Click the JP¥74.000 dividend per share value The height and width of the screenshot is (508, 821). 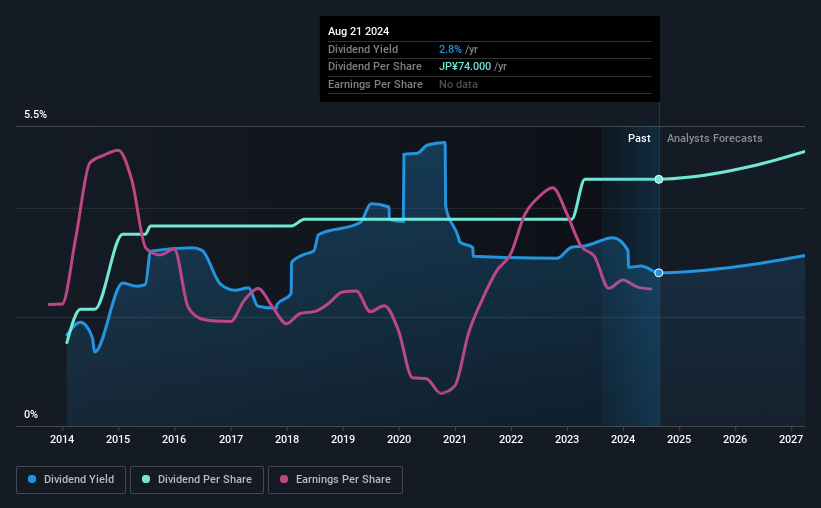pyautogui.click(x=465, y=67)
